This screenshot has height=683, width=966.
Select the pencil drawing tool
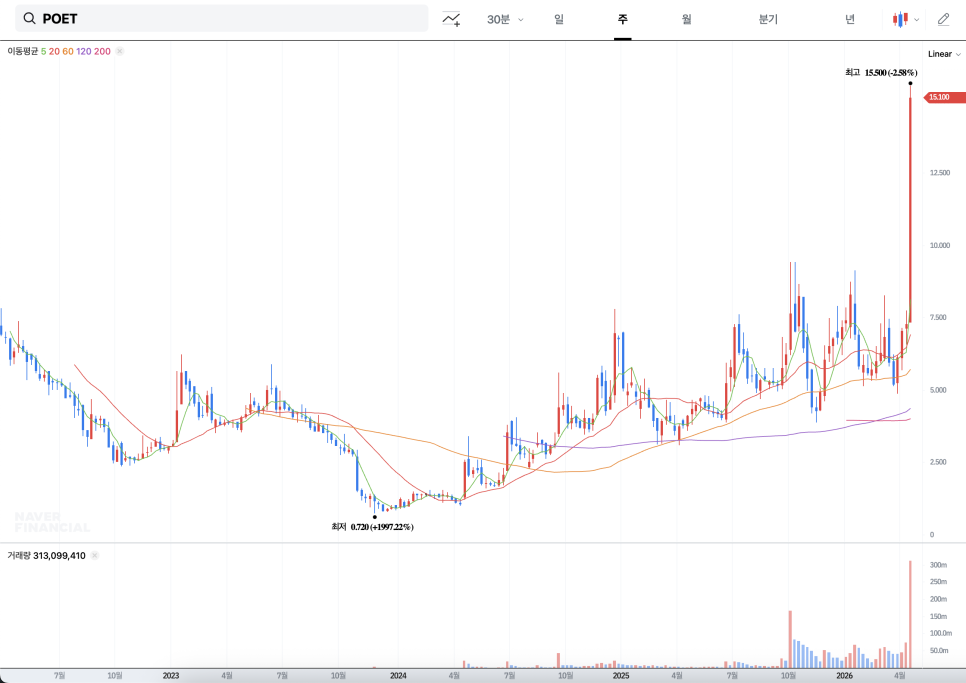point(943,19)
